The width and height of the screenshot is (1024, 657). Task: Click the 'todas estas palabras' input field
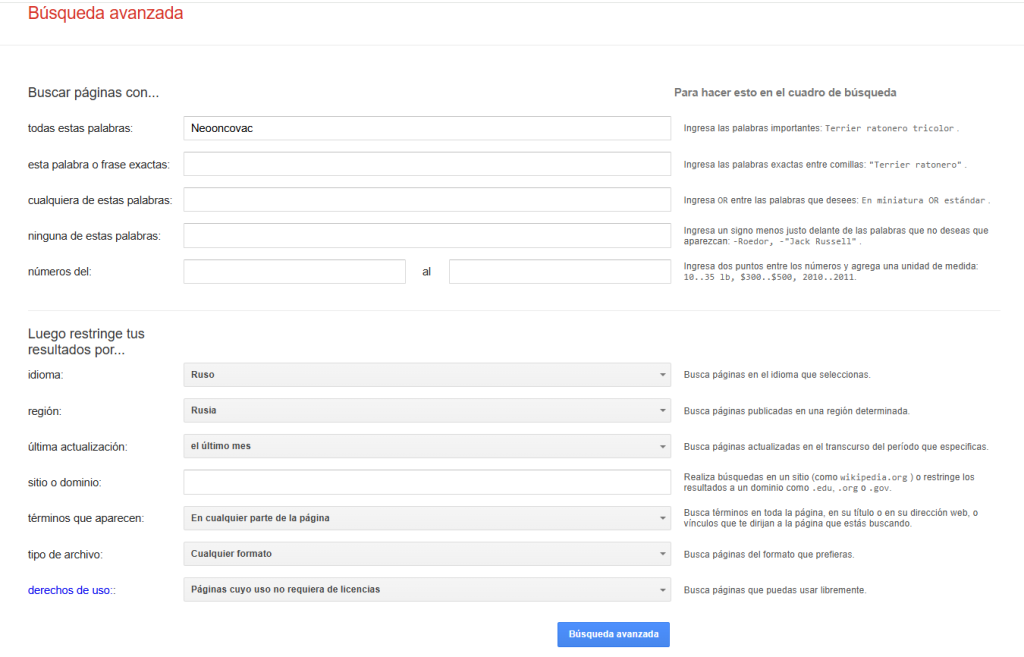pyautogui.click(x=427, y=128)
